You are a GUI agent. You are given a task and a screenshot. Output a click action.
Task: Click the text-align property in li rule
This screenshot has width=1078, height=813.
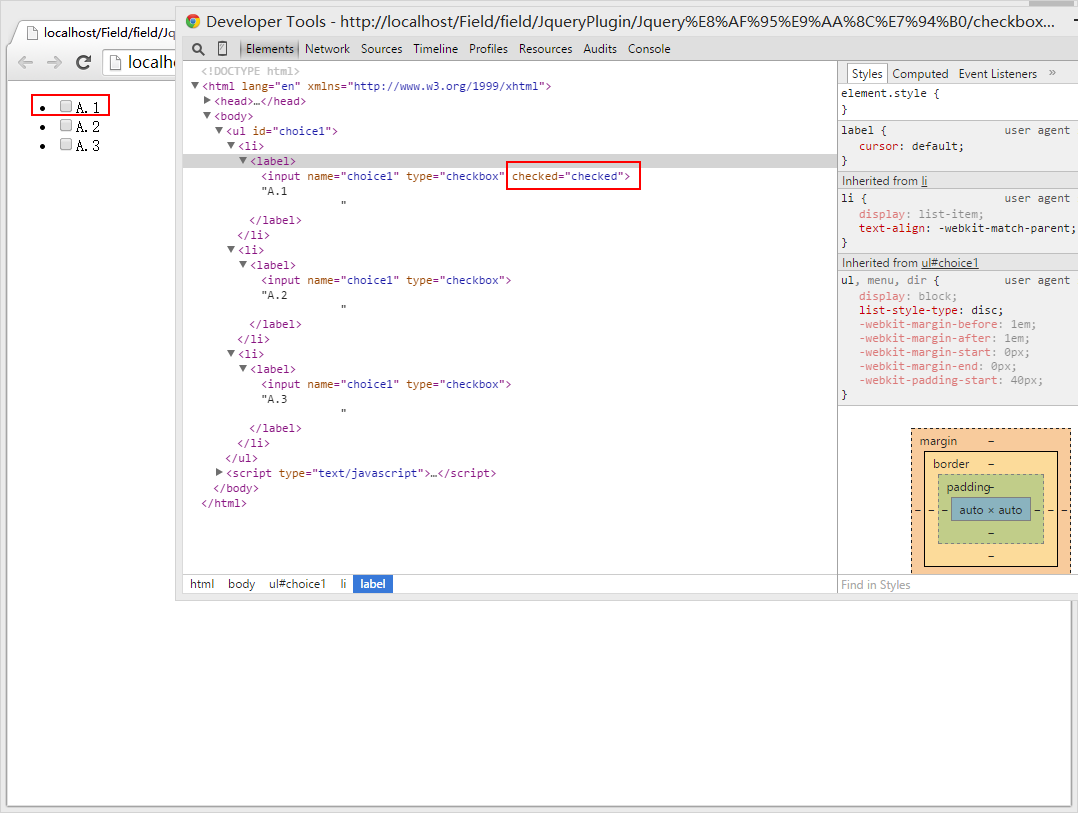[966, 228]
